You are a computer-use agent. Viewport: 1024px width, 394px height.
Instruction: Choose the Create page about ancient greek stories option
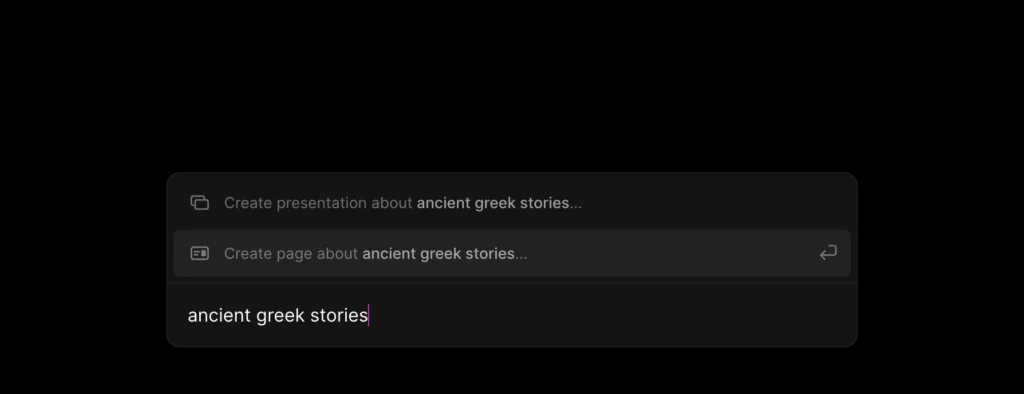(x=512, y=253)
